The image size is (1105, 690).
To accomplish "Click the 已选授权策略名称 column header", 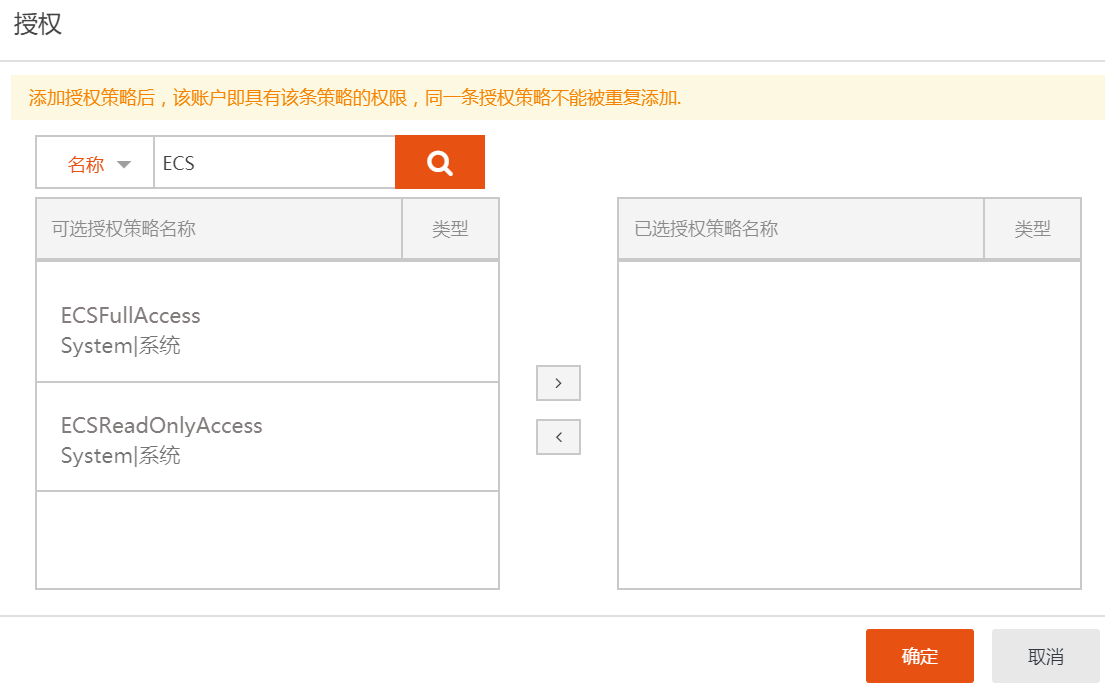I will tap(801, 228).
